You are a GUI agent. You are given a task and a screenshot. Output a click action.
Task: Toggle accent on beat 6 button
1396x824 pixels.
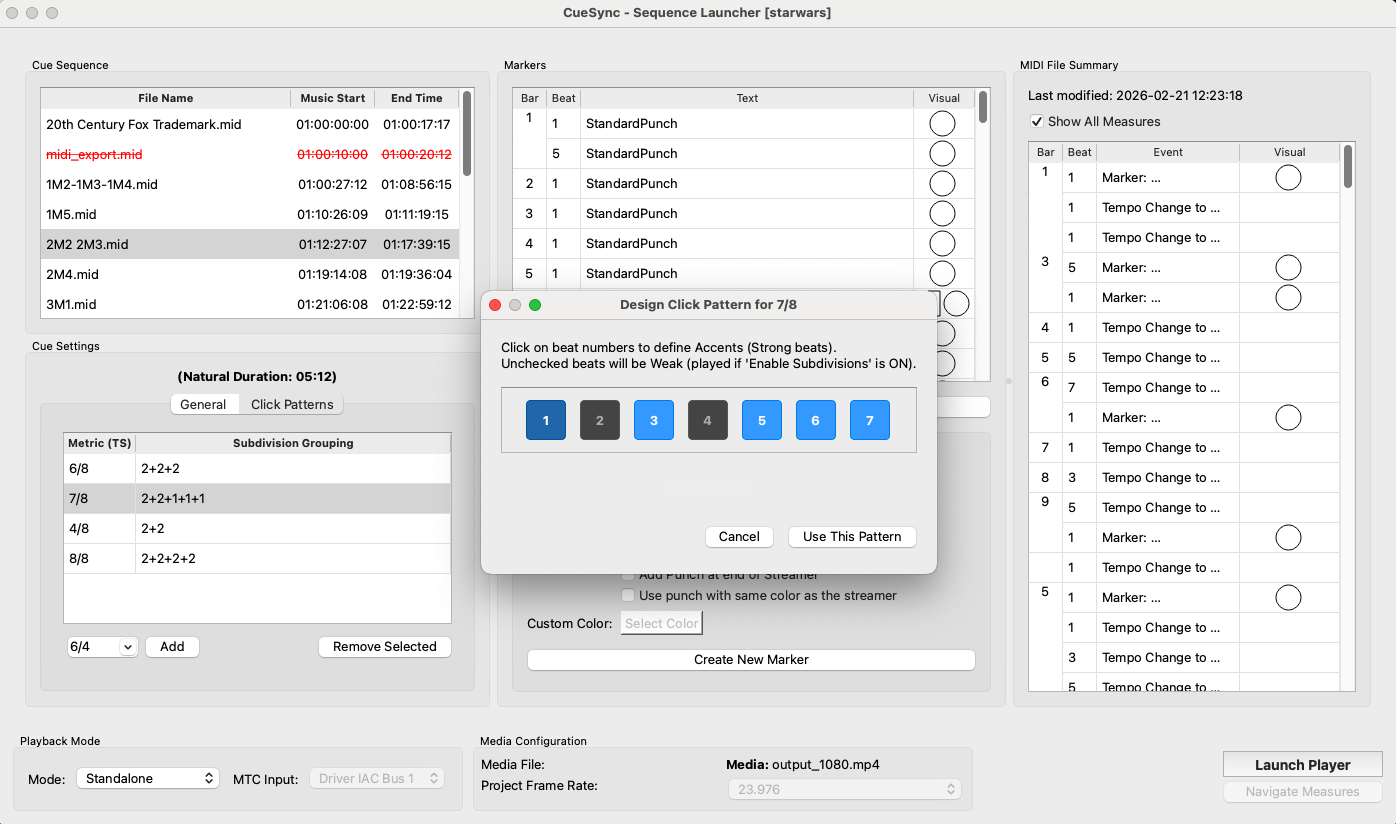point(816,420)
